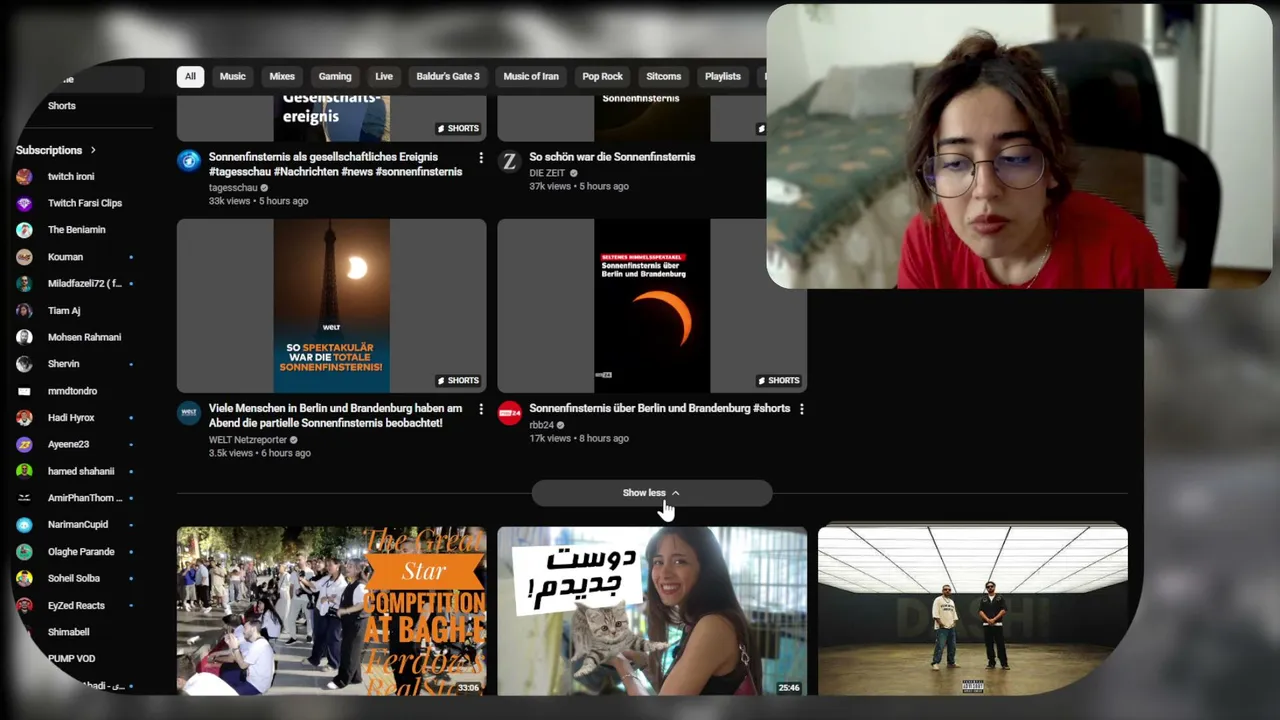
Task: Click the rbb24 channel name under video
Action: click(x=541, y=425)
